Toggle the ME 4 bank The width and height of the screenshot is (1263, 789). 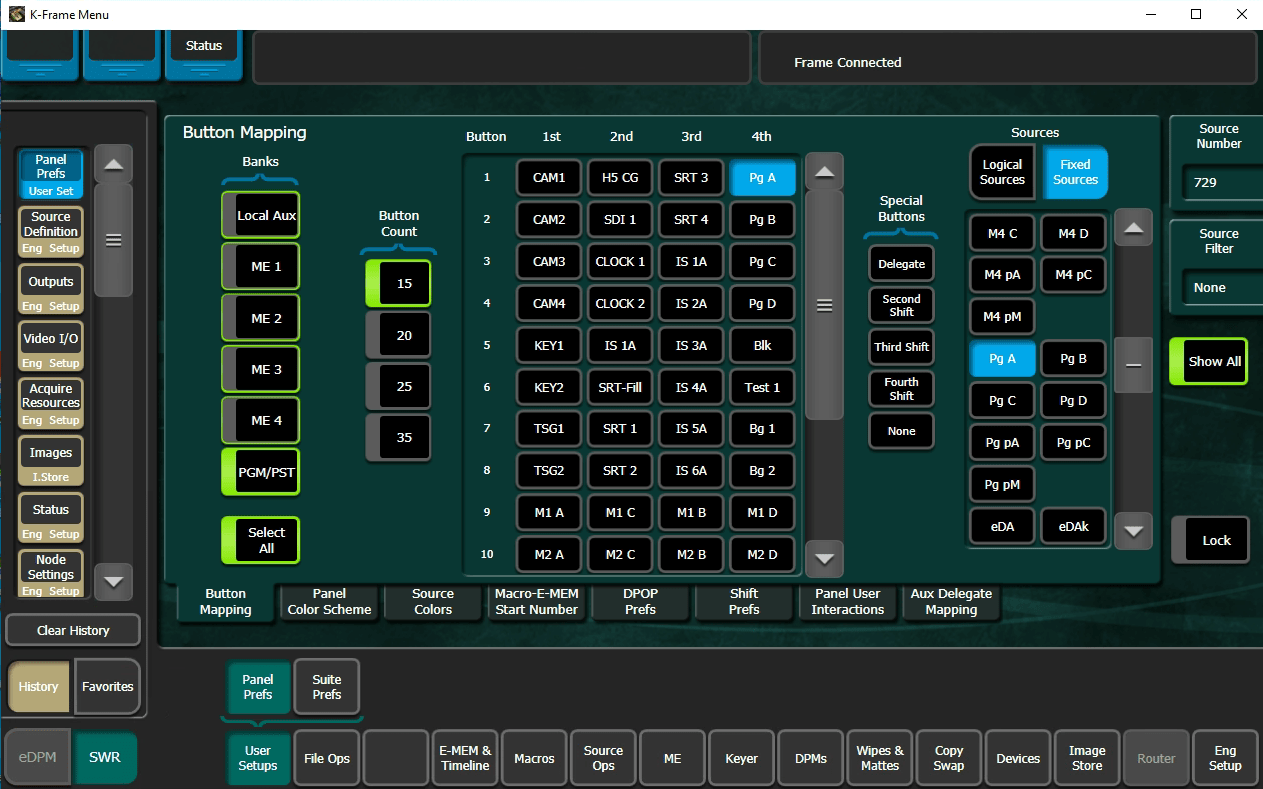(260, 420)
